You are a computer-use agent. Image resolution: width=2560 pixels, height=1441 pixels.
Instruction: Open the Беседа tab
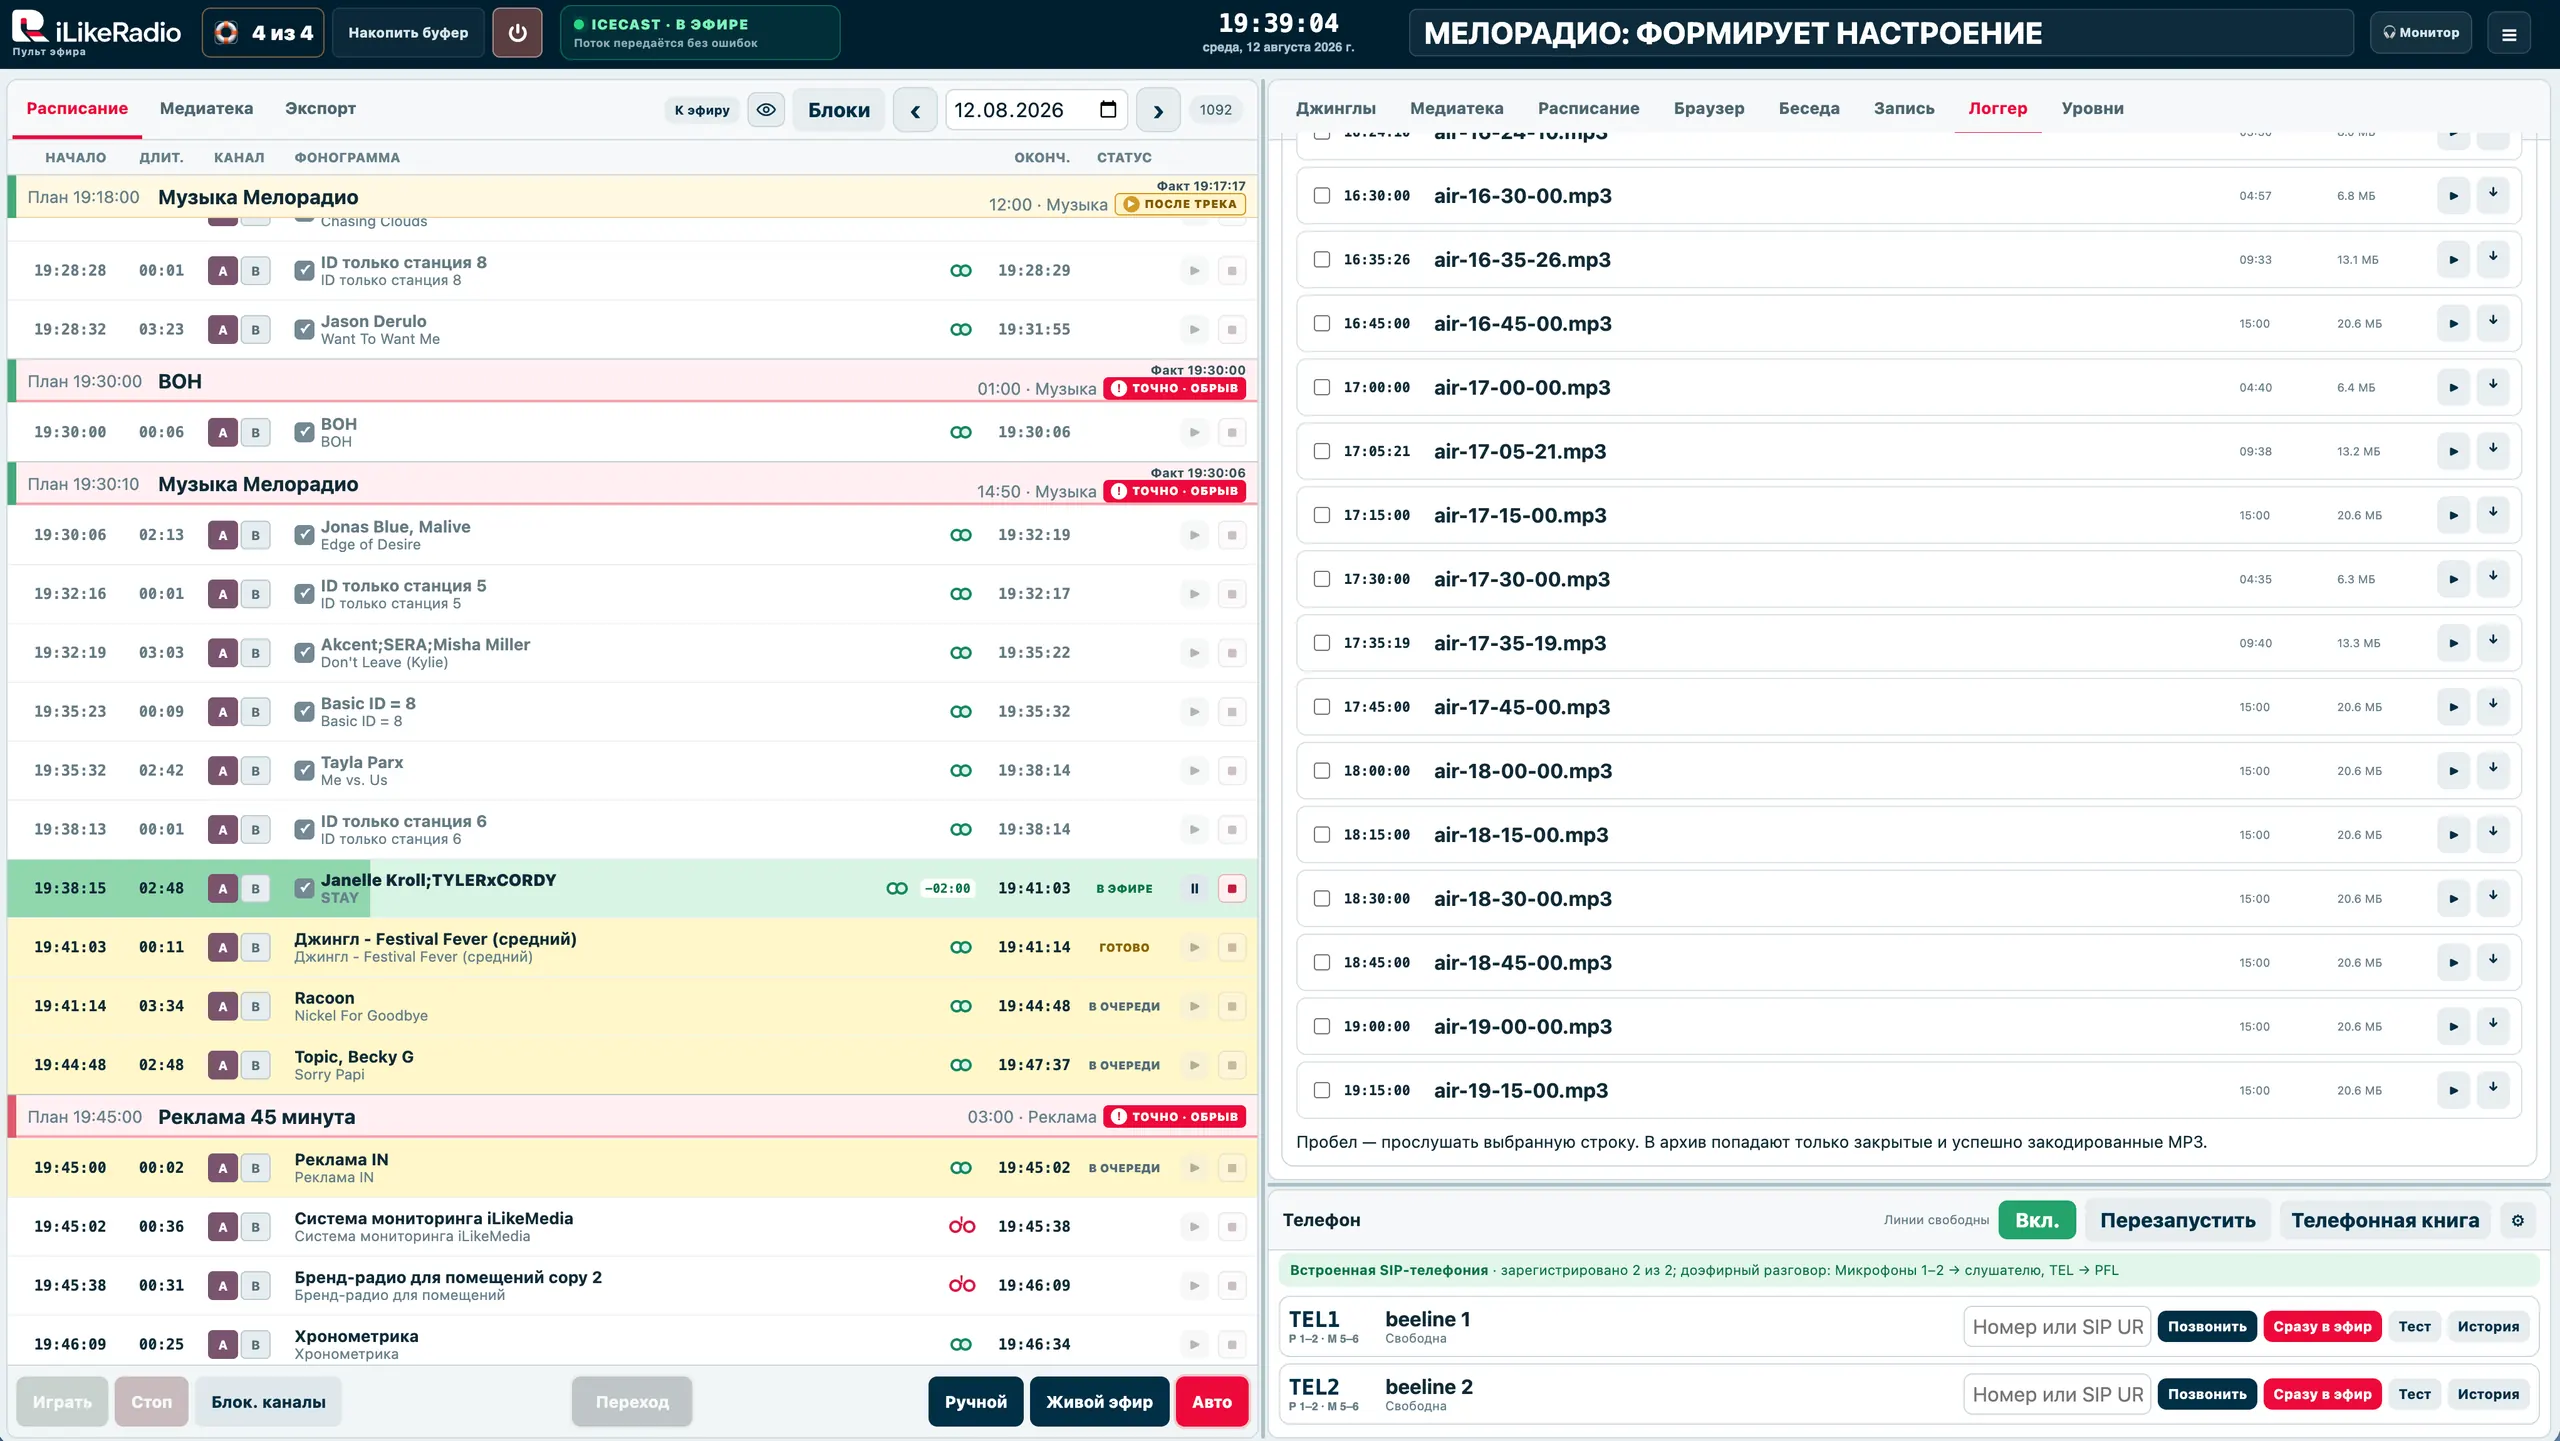coord(1809,108)
